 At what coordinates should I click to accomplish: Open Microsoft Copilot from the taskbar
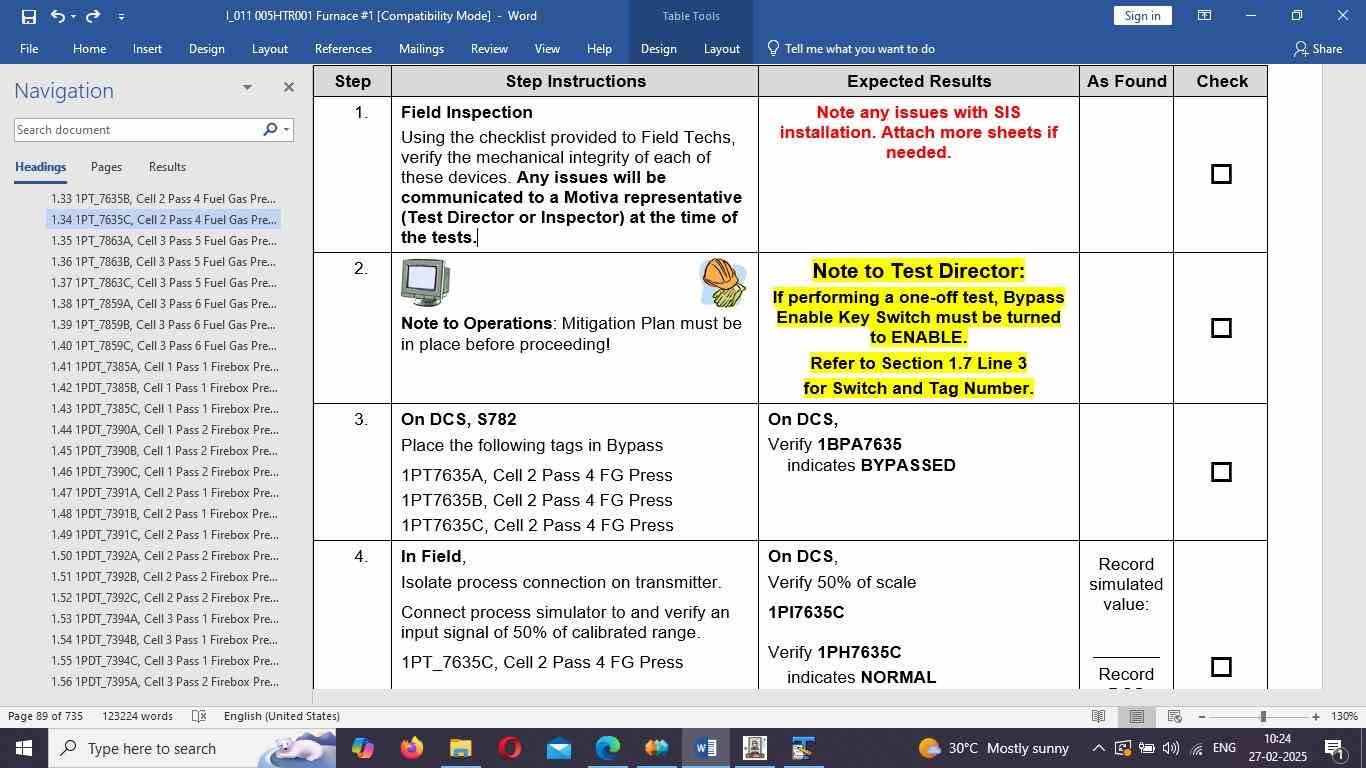click(363, 748)
